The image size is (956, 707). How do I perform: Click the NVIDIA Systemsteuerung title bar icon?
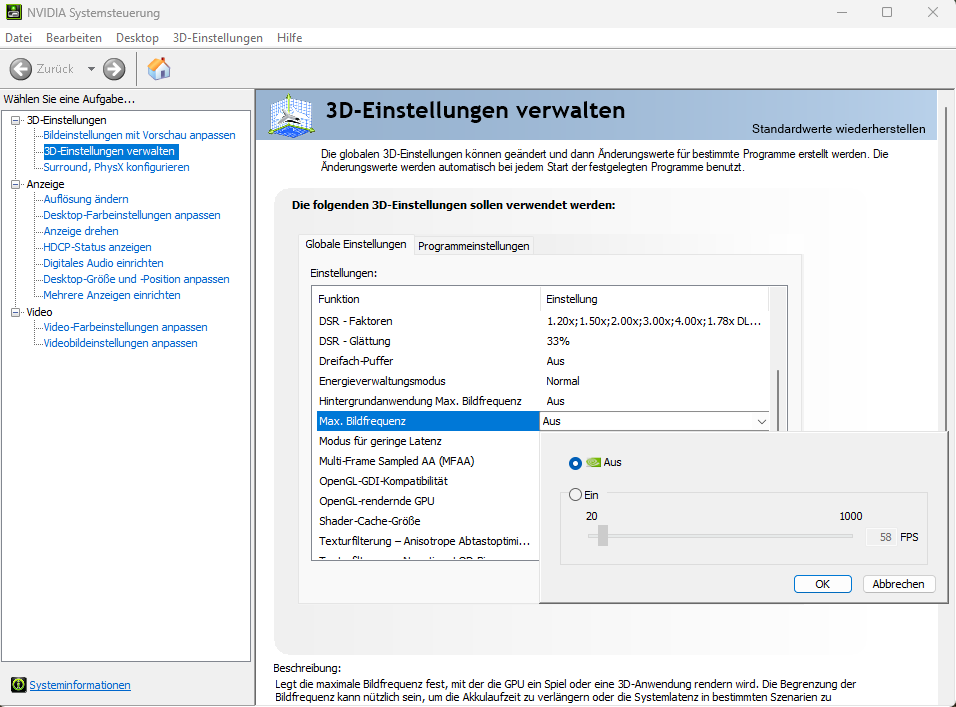pos(13,12)
